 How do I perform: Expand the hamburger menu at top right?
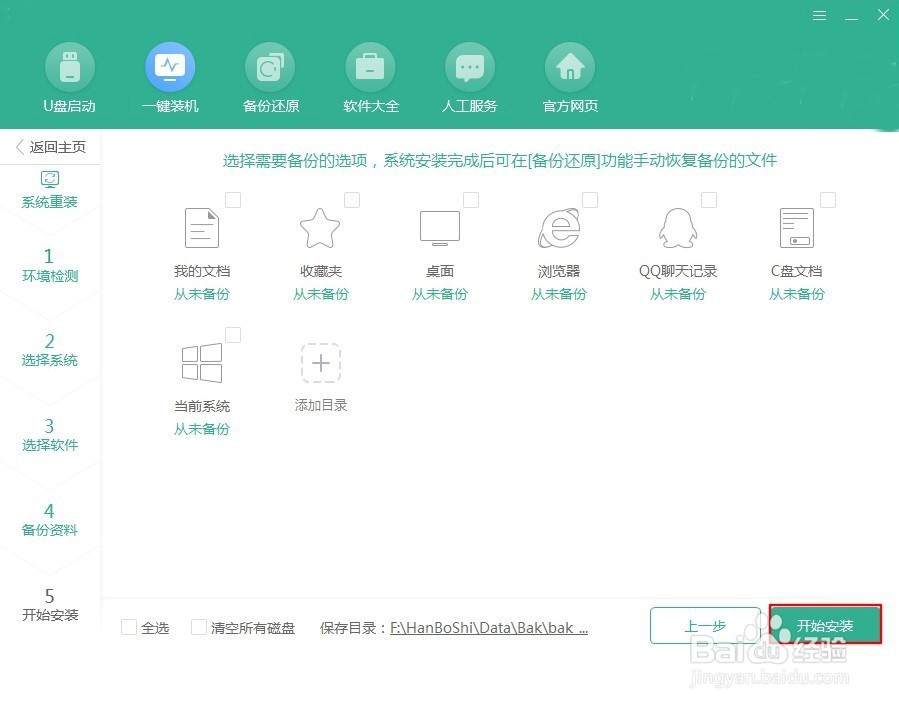pyautogui.click(x=819, y=15)
